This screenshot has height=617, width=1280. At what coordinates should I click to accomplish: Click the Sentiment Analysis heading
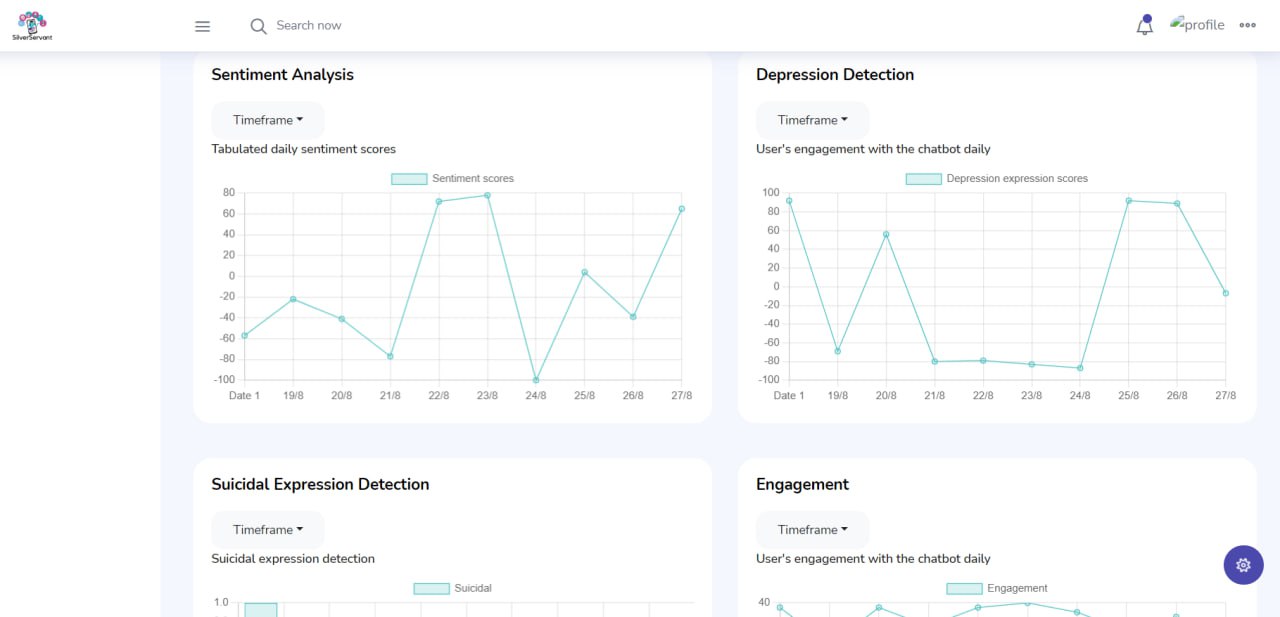point(282,75)
